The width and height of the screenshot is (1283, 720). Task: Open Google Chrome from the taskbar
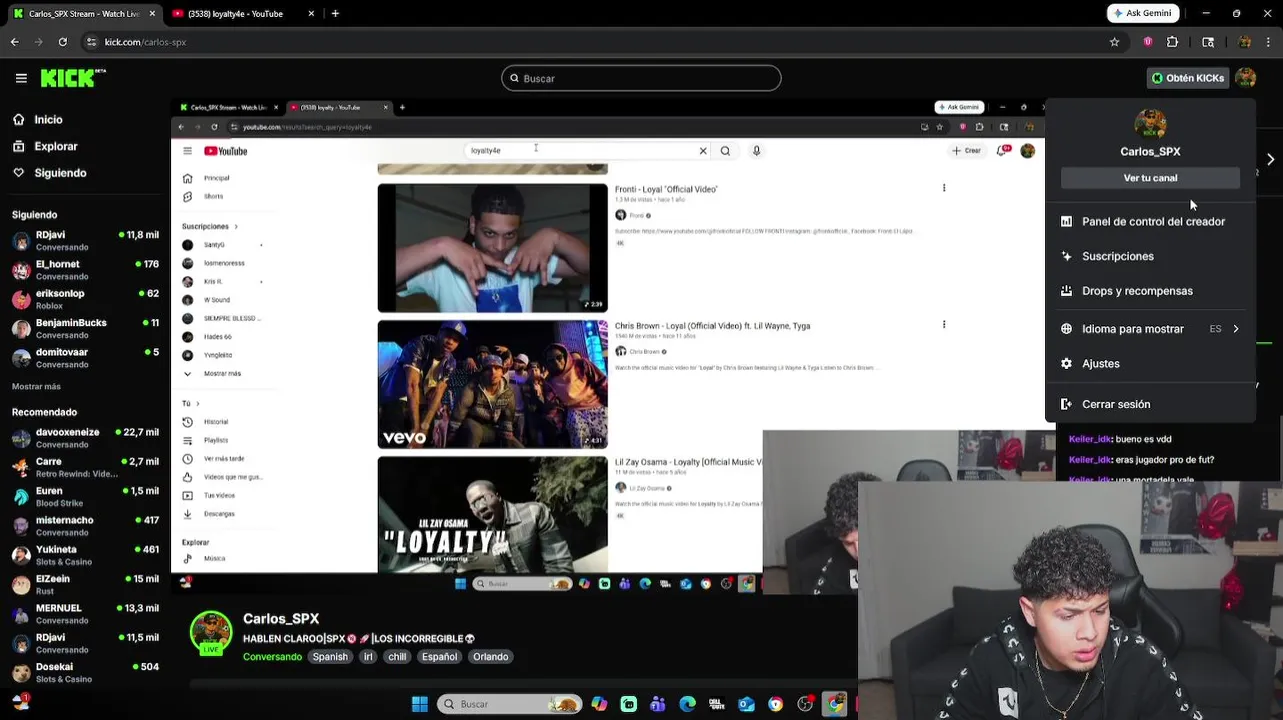click(x=835, y=704)
